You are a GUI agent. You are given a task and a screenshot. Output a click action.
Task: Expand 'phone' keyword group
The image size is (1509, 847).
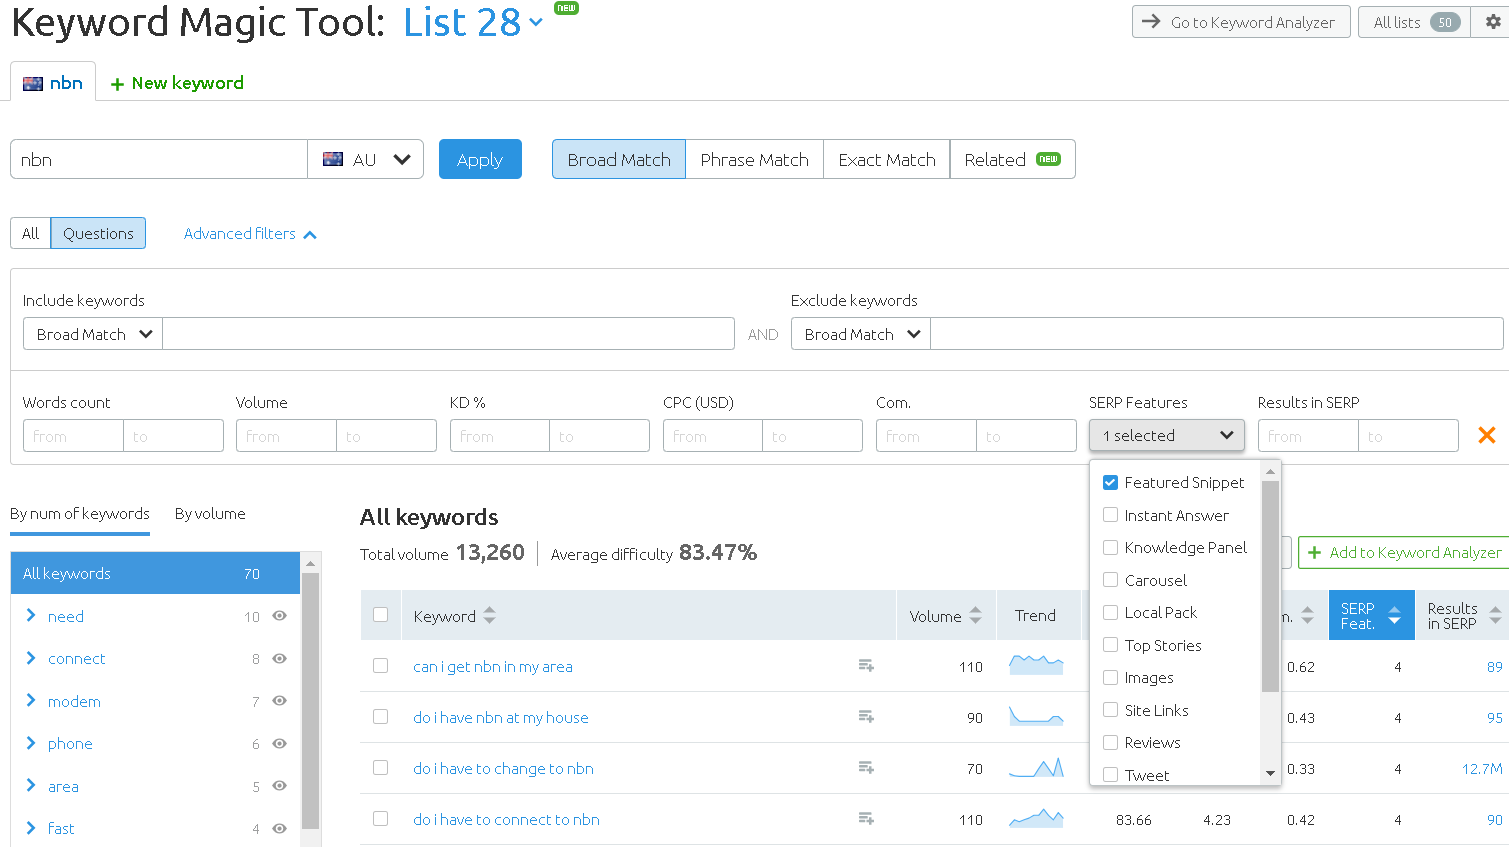tap(31, 743)
